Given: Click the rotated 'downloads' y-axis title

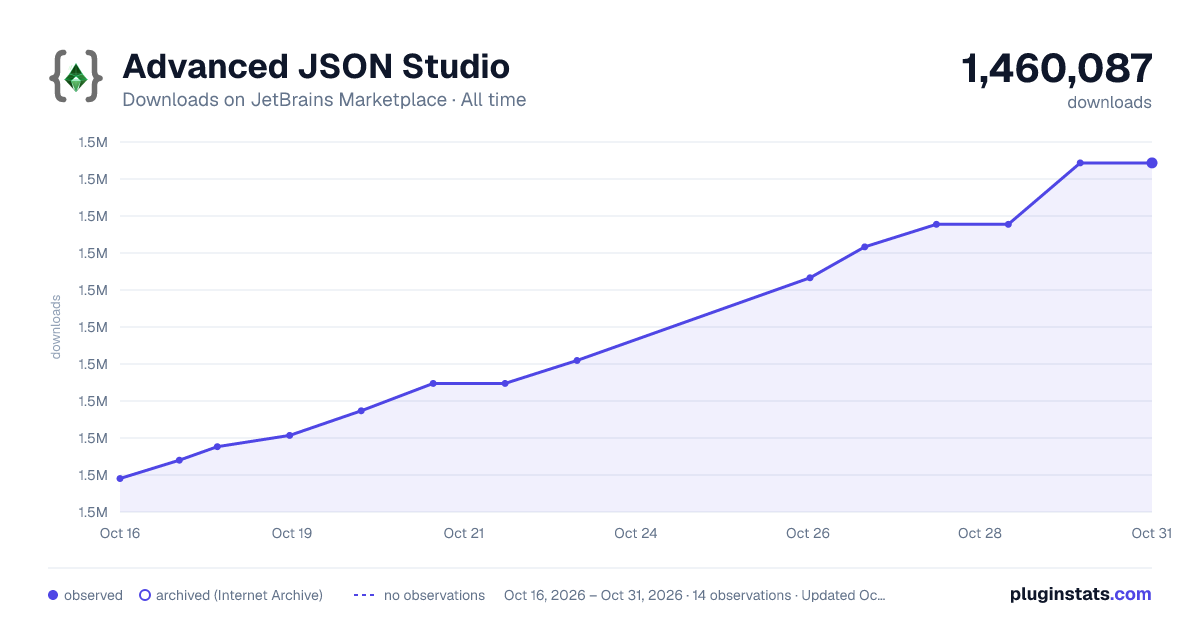Looking at the screenshot, I should coord(56,327).
